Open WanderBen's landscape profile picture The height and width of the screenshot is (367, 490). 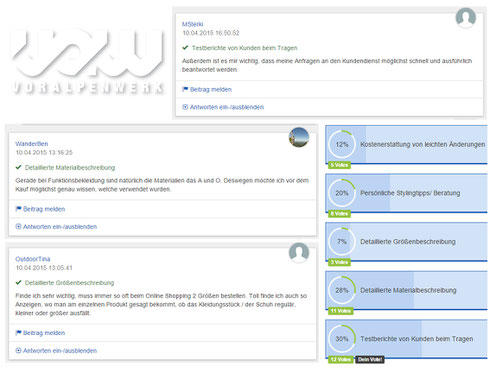299,137
